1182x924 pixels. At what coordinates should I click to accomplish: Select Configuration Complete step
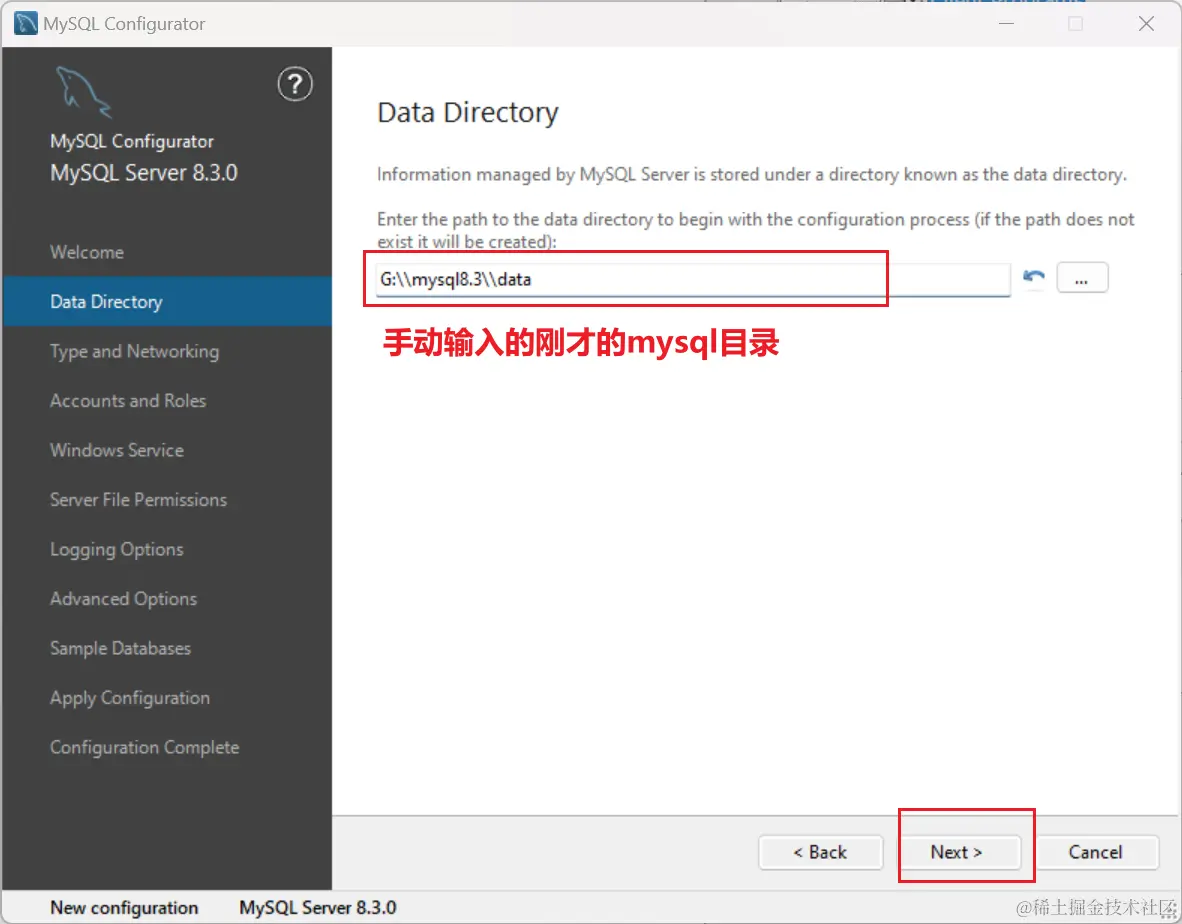[144, 748]
